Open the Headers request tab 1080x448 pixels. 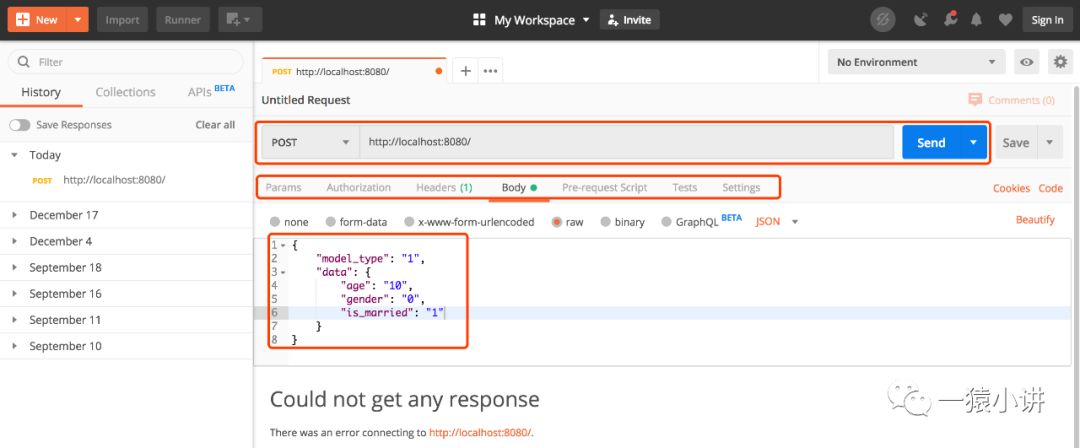(x=443, y=187)
